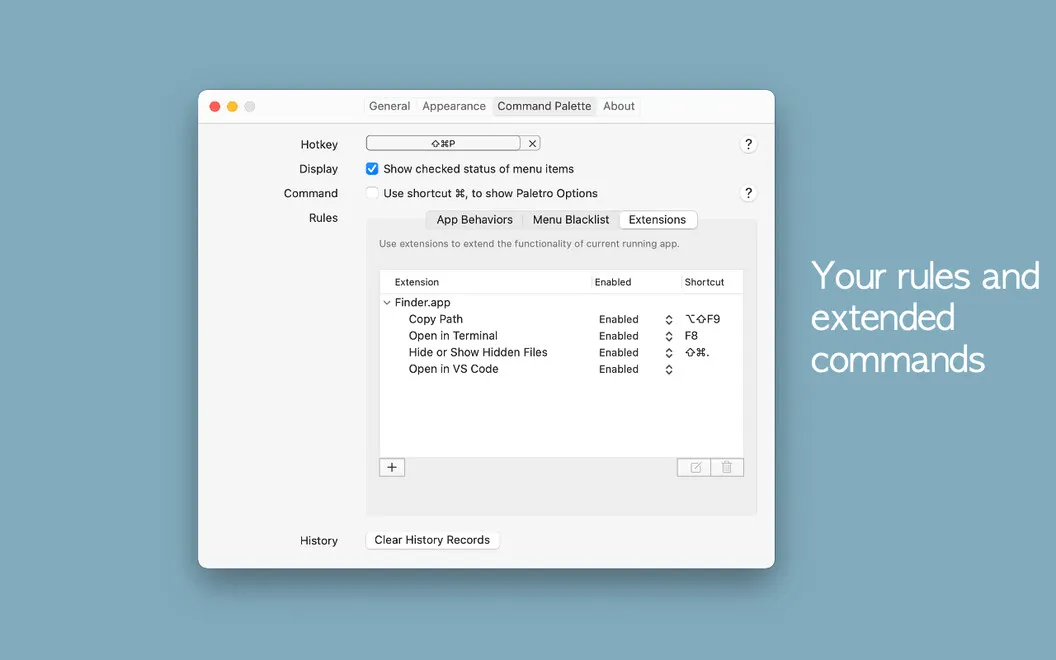The width and height of the screenshot is (1056, 660).
Task: Select Hide or Show Hidden Files row
Action: (x=562, y=352)
